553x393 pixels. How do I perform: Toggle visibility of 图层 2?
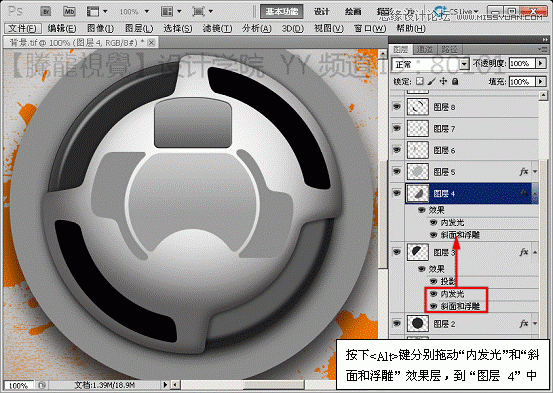[x=397, y=323]
